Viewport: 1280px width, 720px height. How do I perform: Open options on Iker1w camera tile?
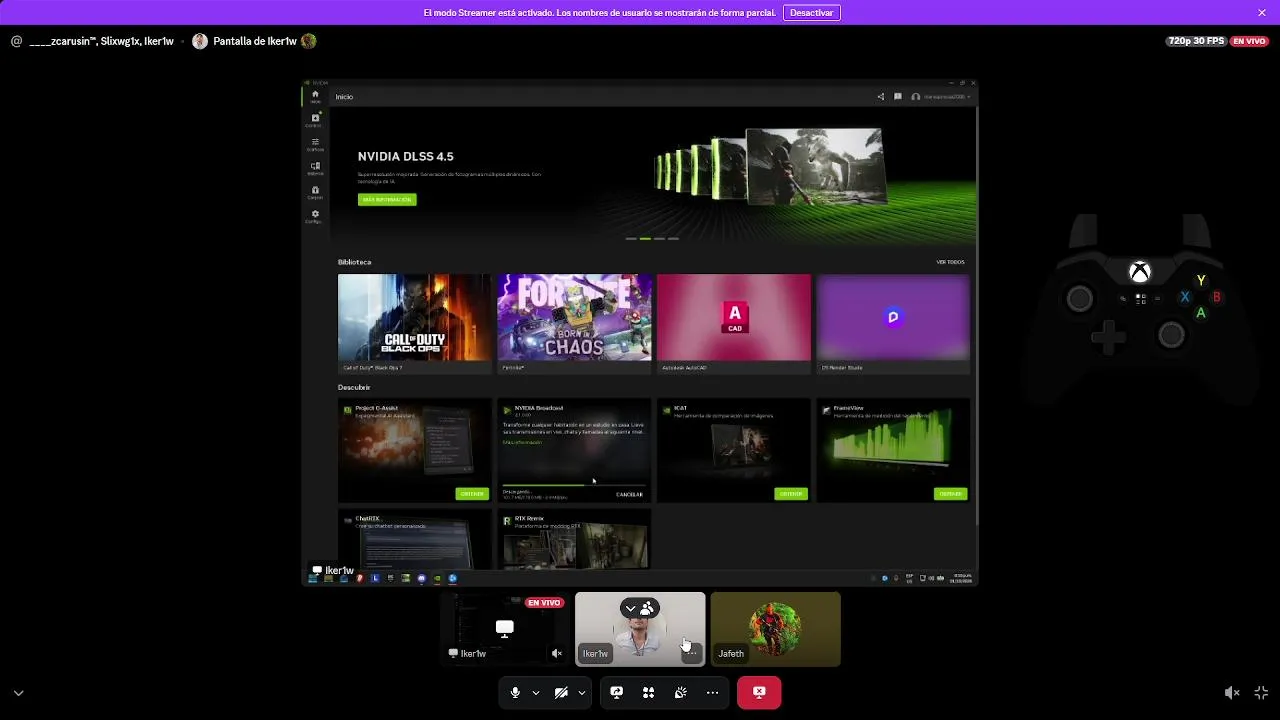pos(691,653)
